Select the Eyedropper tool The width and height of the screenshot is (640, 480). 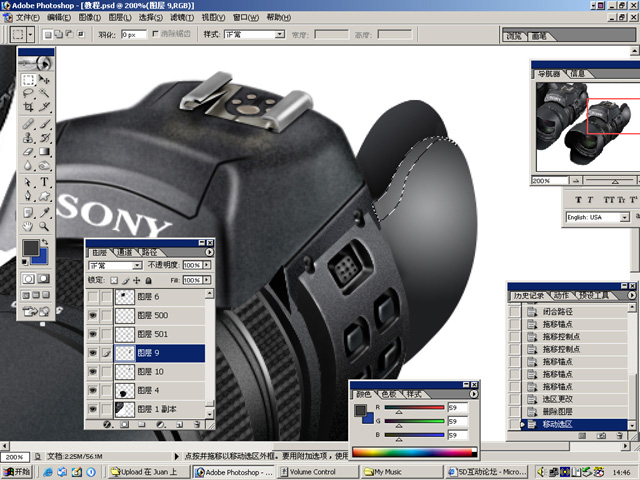pyautogui.click(x=44, y=212)
